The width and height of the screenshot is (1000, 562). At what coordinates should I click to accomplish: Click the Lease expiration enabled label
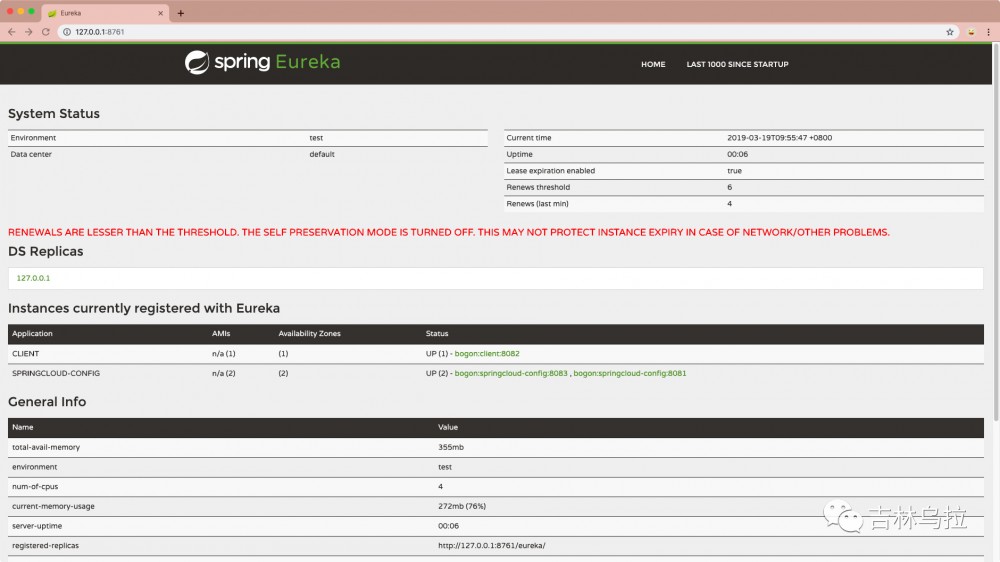(x=550, y=171)
